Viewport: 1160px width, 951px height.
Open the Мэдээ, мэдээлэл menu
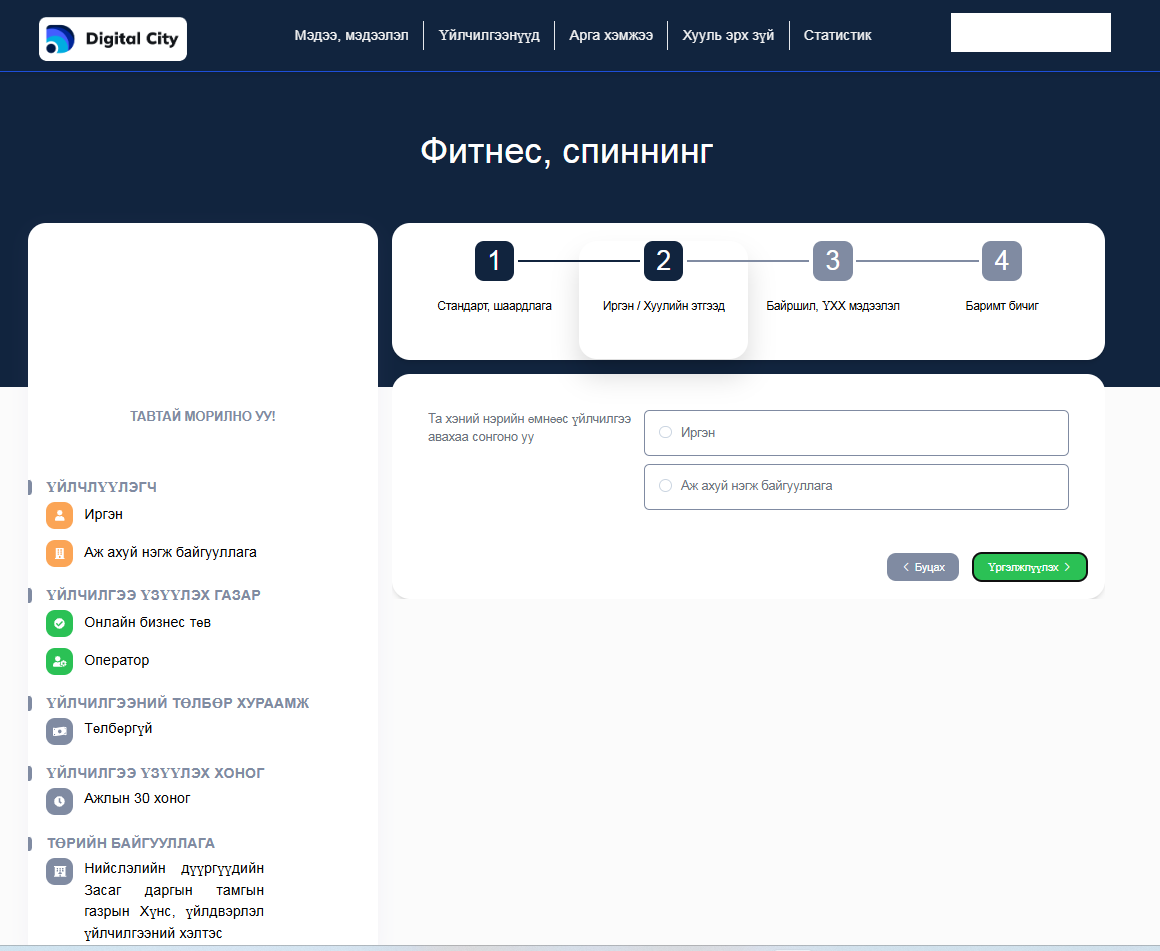[x=351, y=35]
